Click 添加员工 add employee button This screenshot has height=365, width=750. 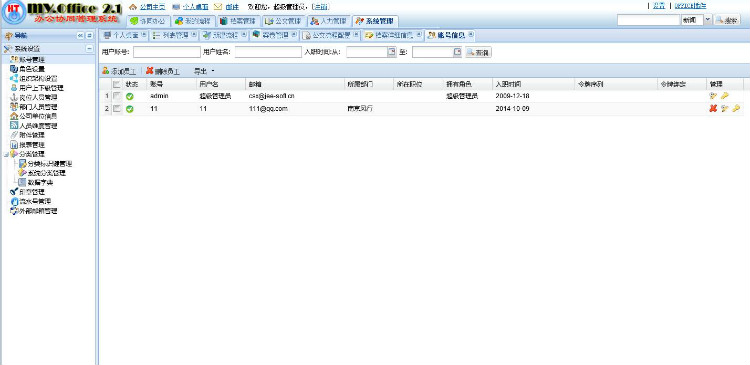[119, 71]
